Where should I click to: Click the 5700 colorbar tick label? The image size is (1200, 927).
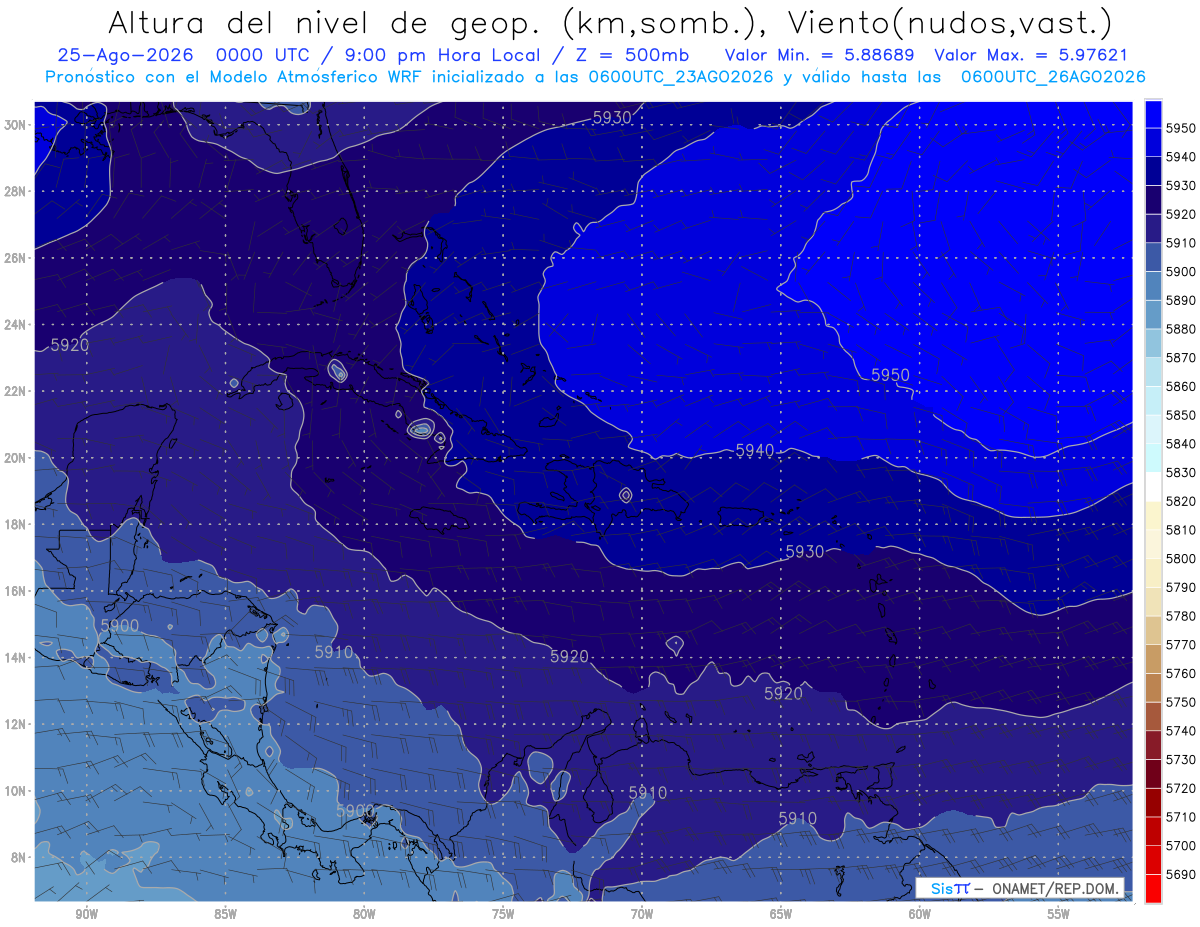[1182, 845]
